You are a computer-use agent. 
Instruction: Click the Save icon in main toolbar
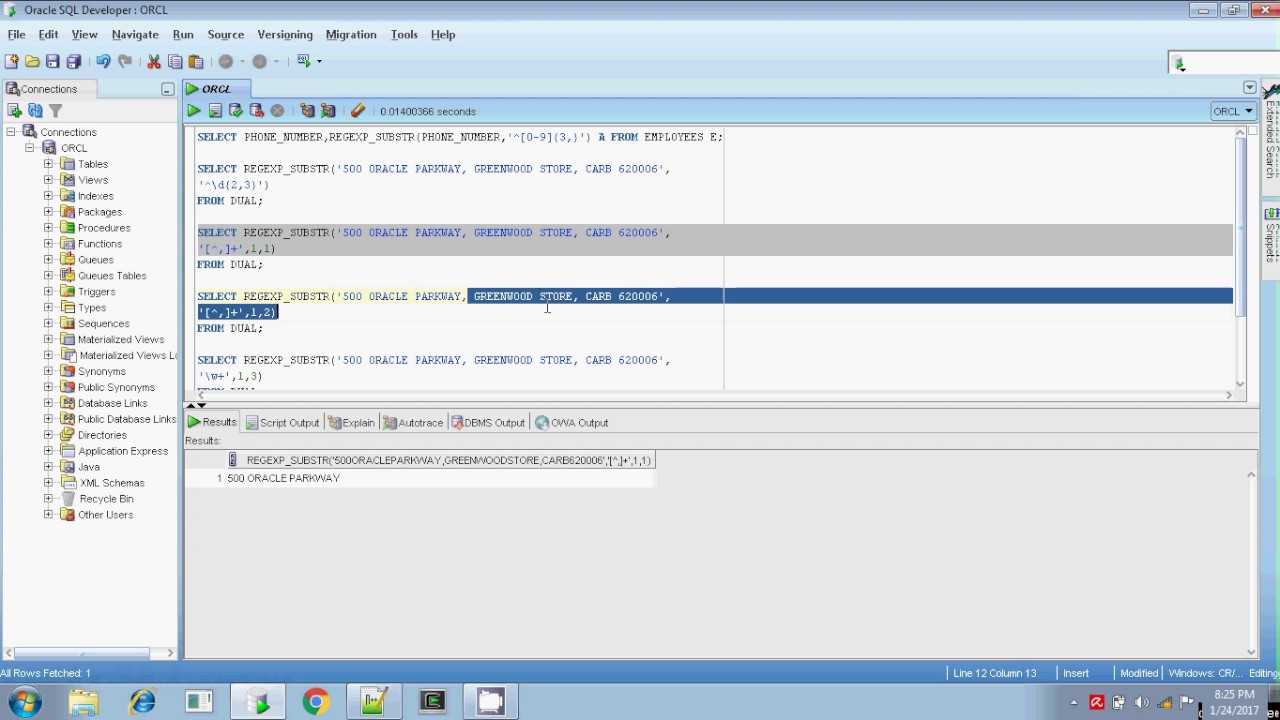(x=52, y=62)
